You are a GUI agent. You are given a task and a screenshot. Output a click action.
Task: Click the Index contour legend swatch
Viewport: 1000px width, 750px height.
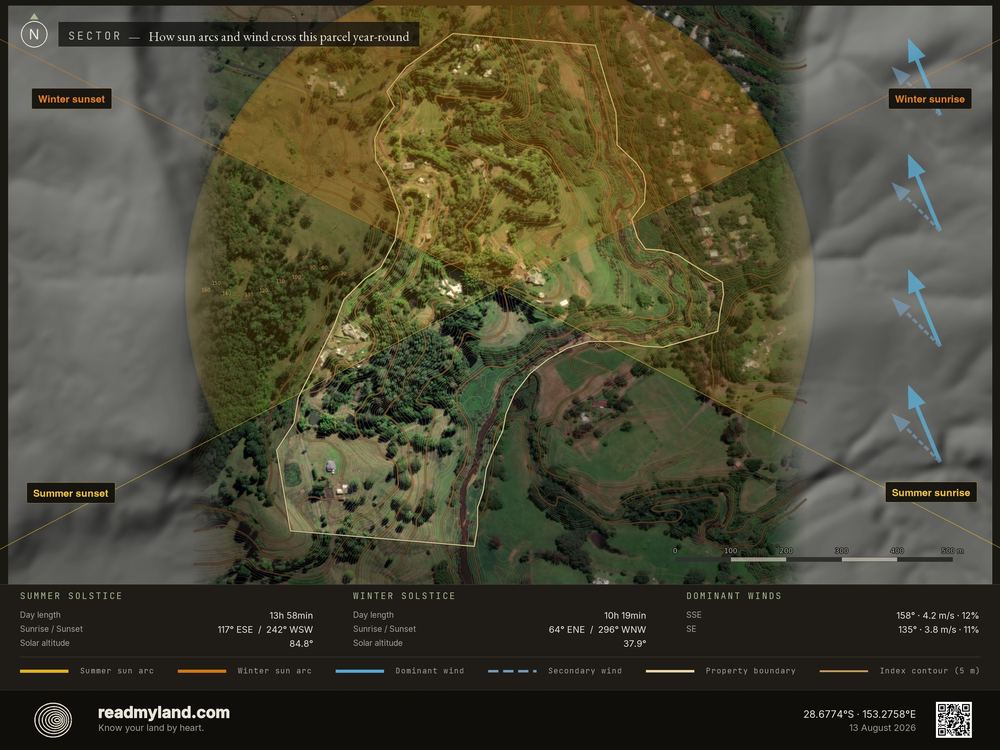pyautogui.click(x=844, y=671)
